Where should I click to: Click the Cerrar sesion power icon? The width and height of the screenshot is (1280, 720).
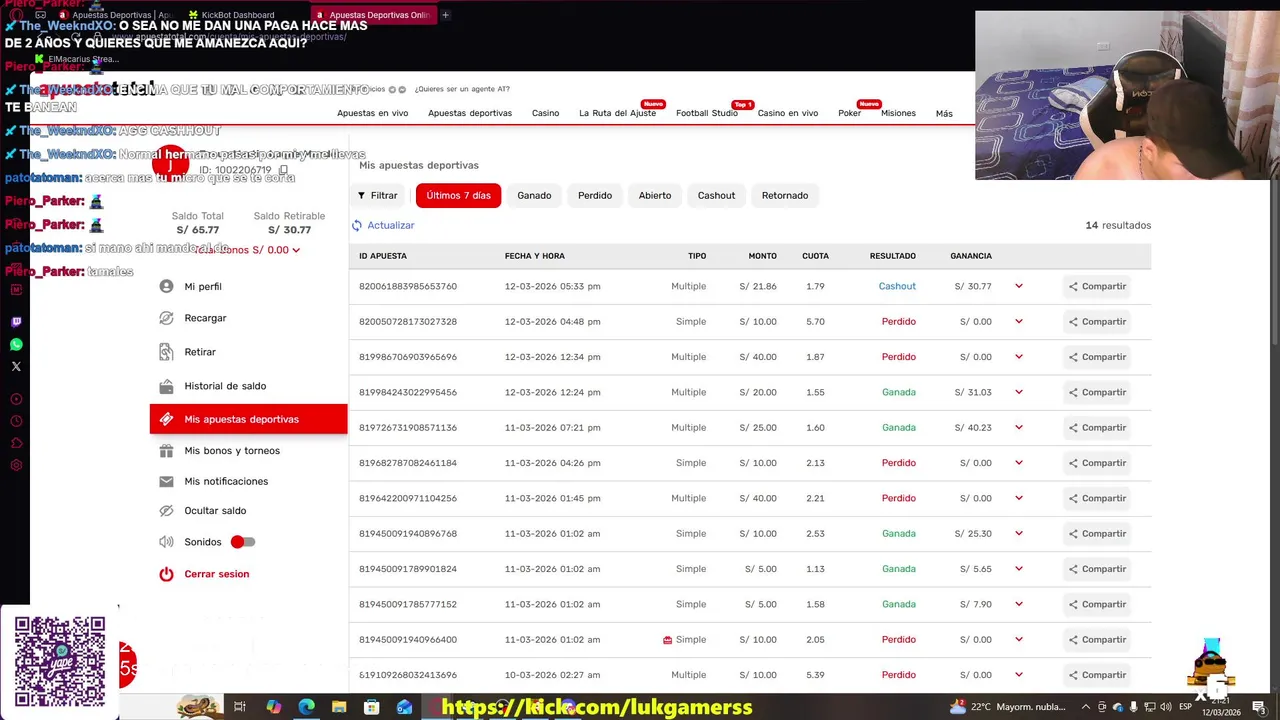coord(166,574)
